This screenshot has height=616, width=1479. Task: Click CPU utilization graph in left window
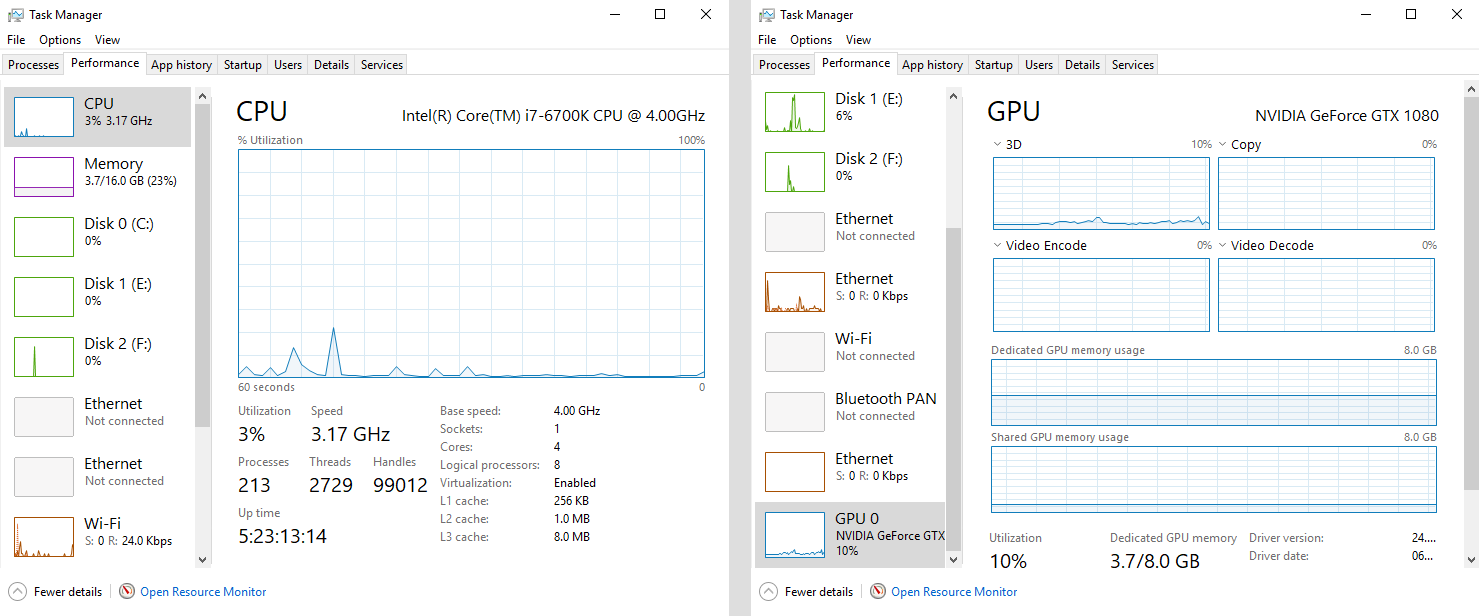click(x=471, y=264)
